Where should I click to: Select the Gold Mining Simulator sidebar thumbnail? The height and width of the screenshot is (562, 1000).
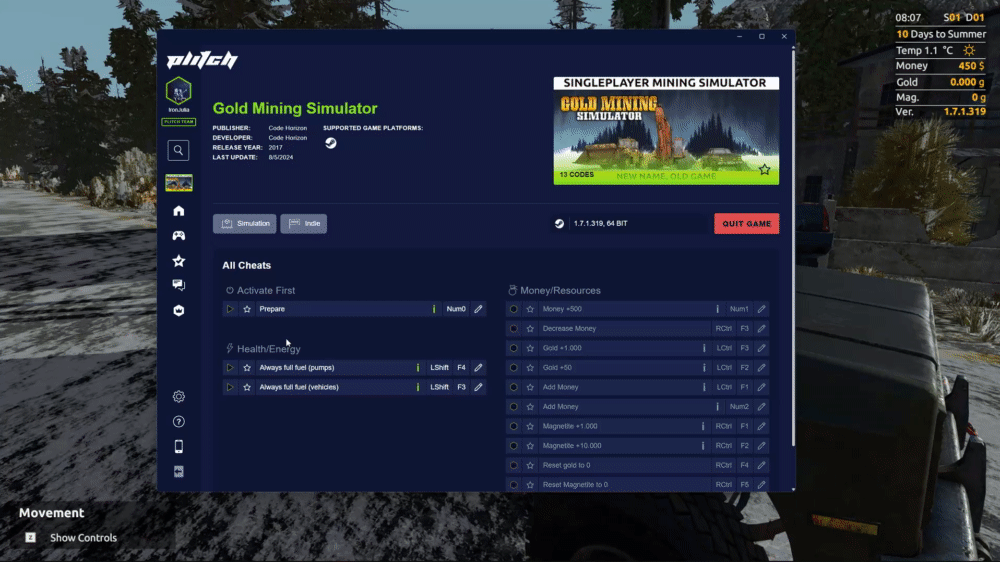click(x=179, y=183)
